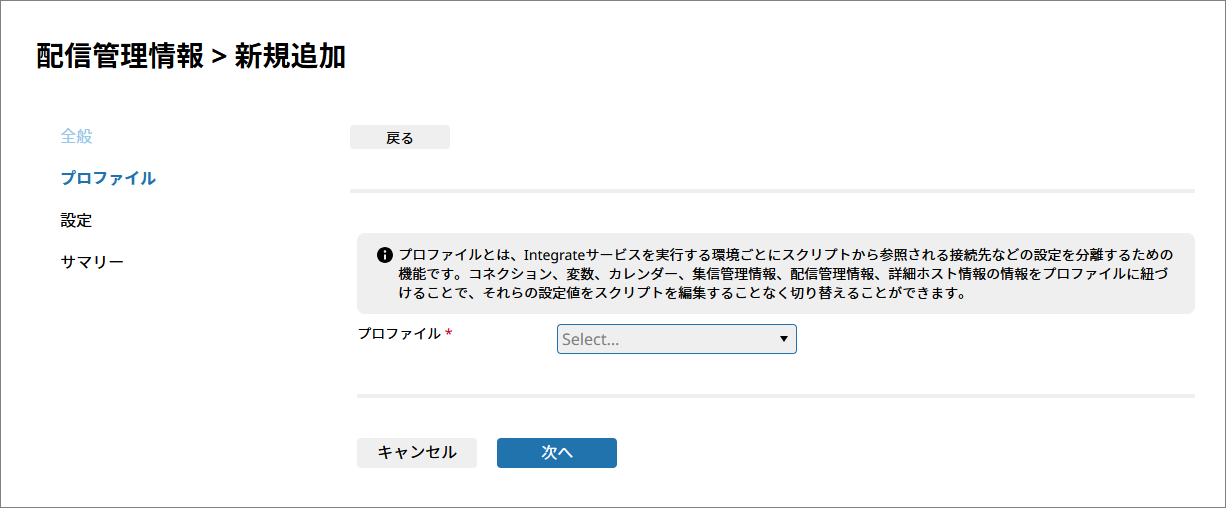The height and width of the screenshot is (508, 1226).
Task: Click the word Integrate in the info message
Action: pyautogui.click(x=555, y=255)
